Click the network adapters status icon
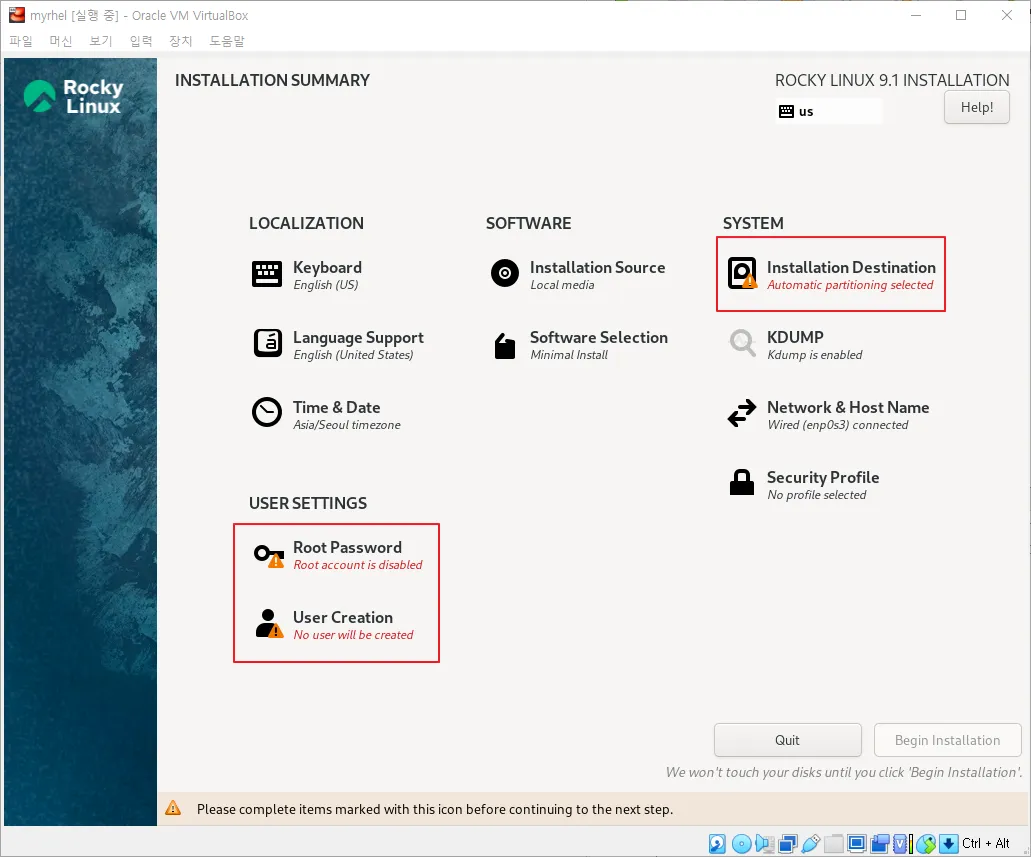1031x857 pixels. [x=788, y=843]
